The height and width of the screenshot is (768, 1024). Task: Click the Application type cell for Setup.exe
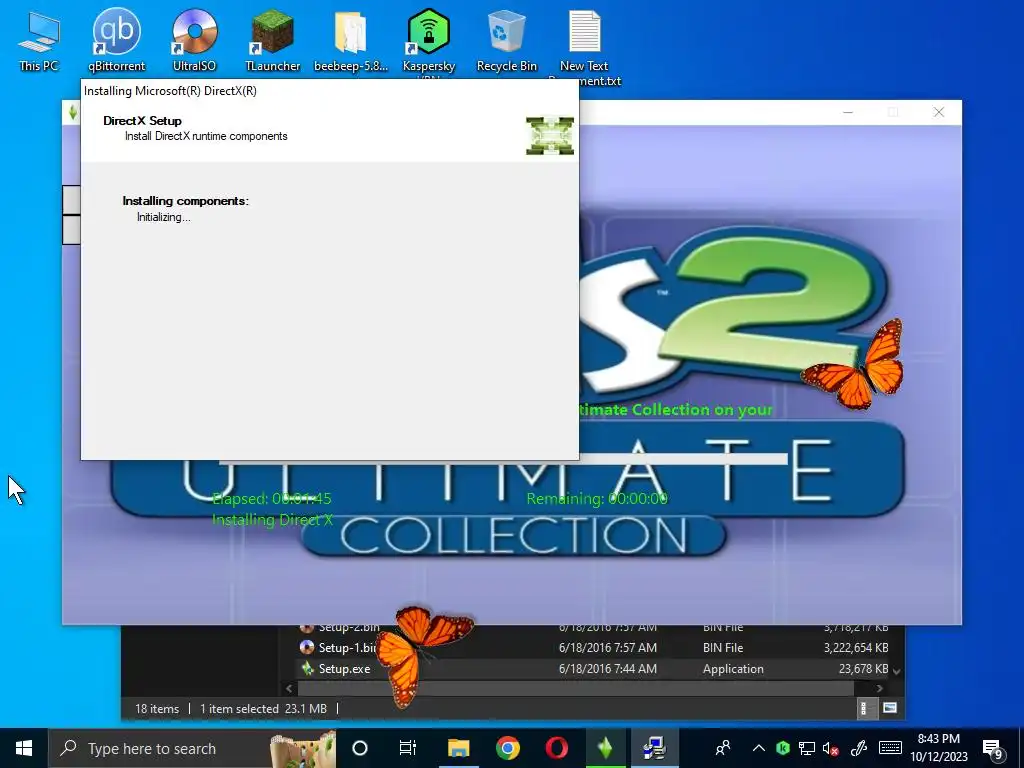(x=733, y=669)
